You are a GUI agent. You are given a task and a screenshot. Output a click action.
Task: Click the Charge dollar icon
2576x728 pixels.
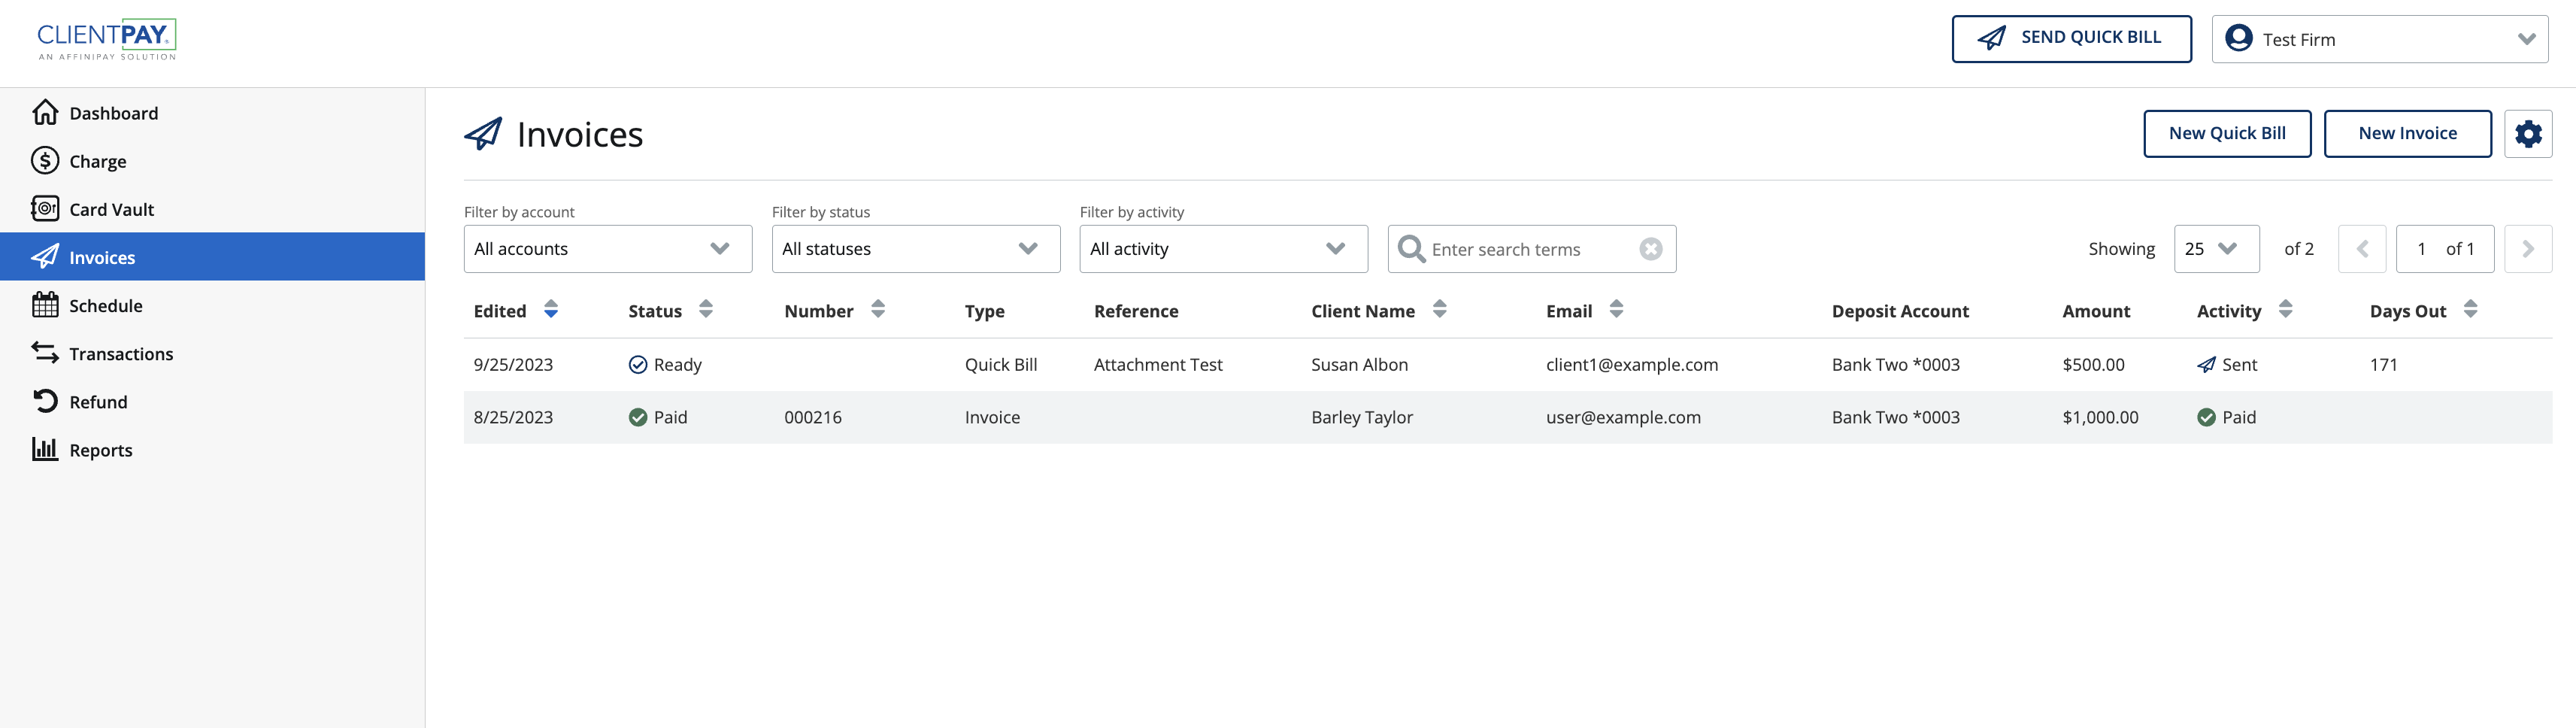click(45, 160)
